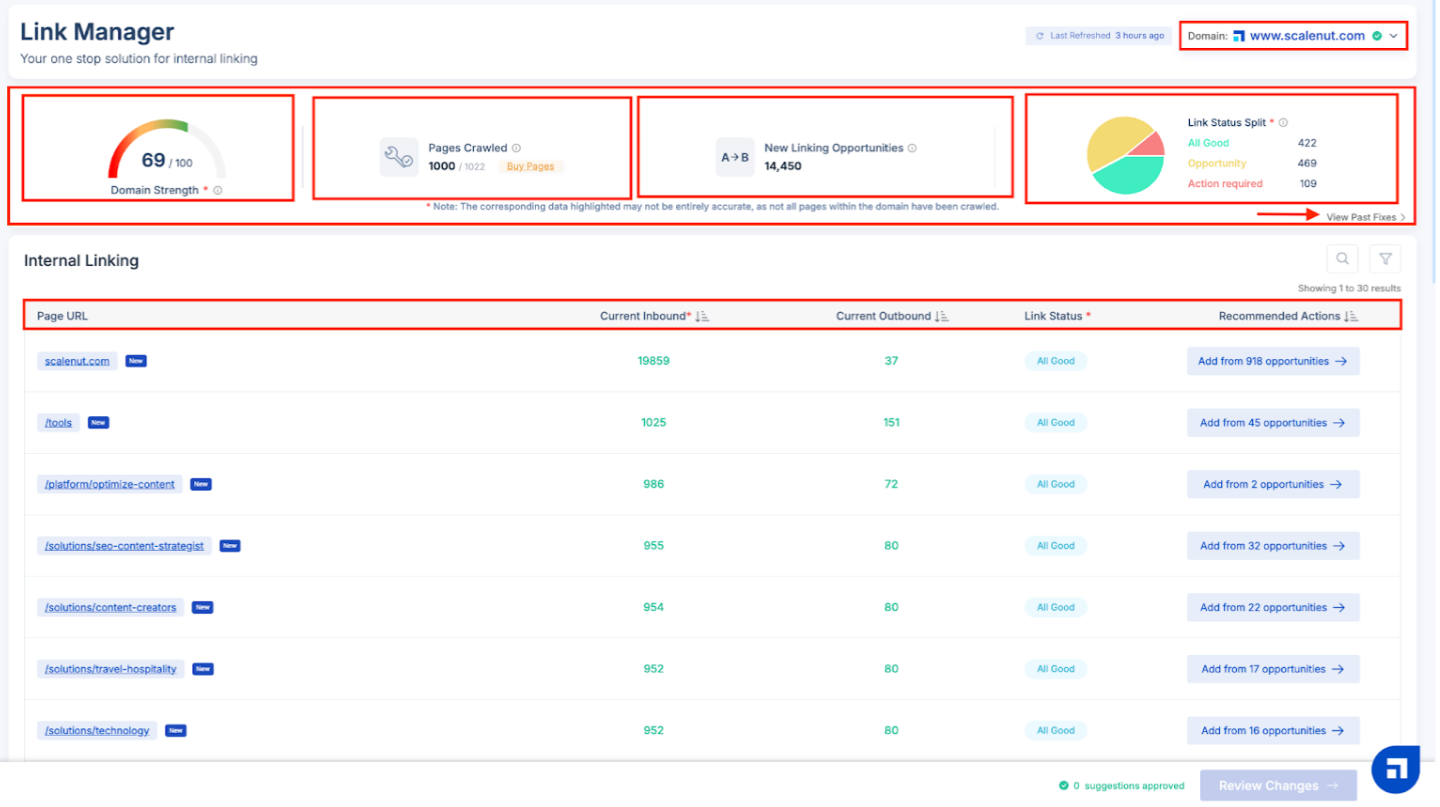Open View Past Fixes
Screen dimensions: 1440x807
[1365, 217]
